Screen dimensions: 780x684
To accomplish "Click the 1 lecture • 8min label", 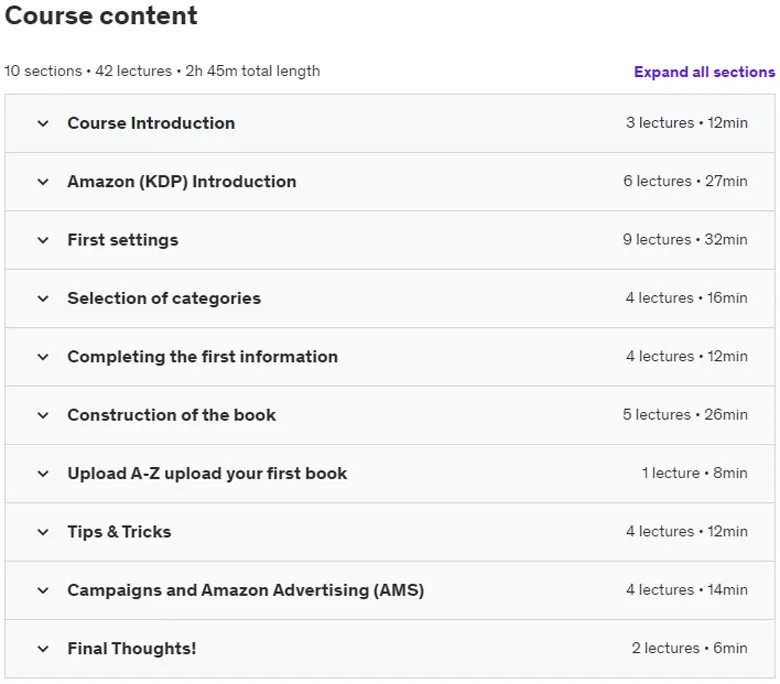I will pos(694,473).
